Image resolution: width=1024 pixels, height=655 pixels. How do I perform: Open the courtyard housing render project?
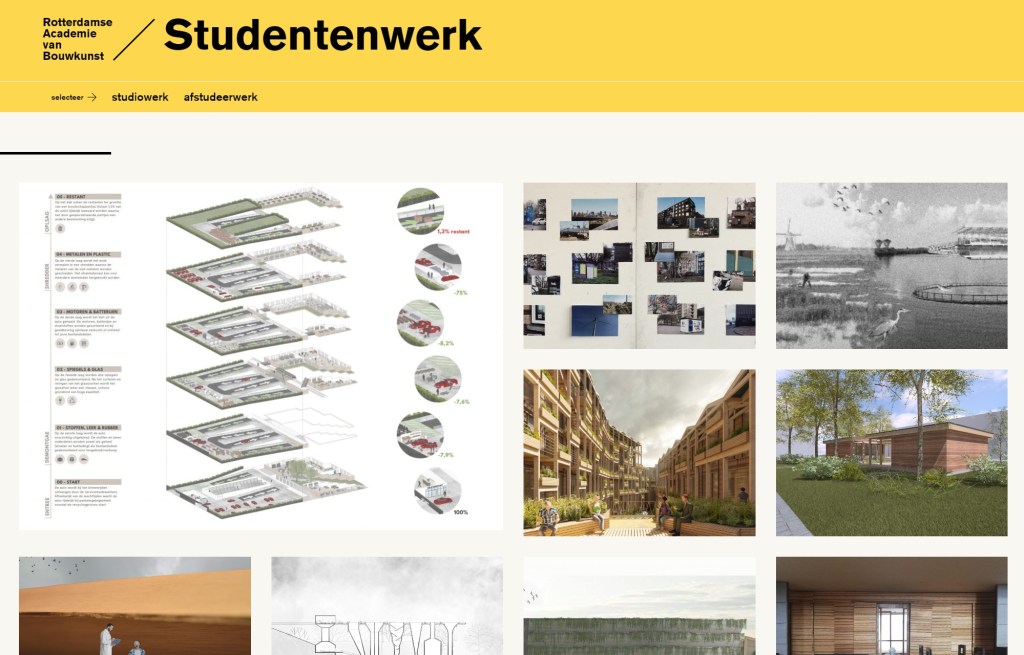click(640, 450)
